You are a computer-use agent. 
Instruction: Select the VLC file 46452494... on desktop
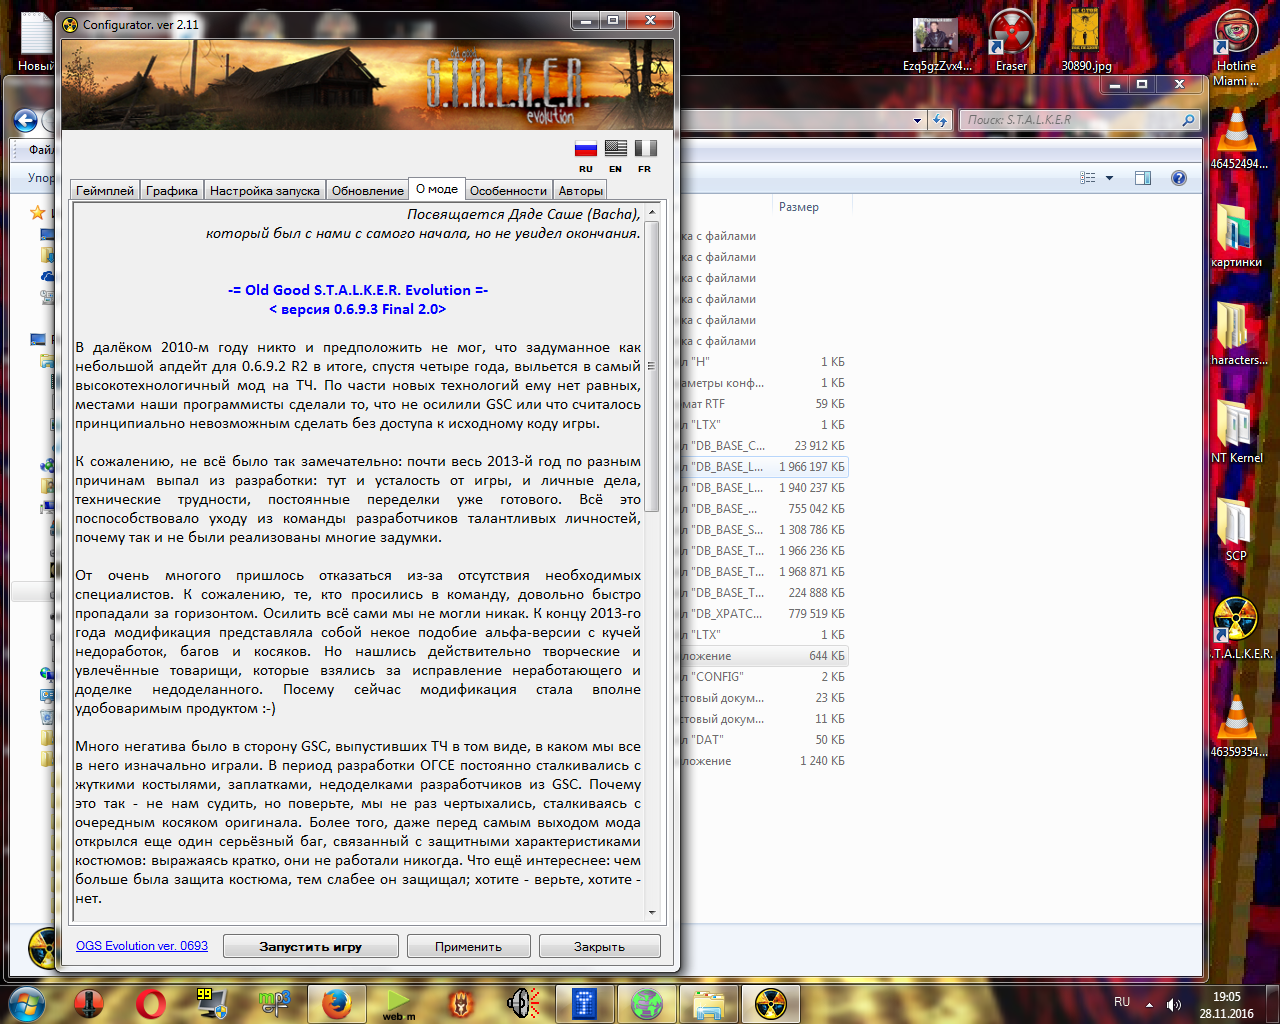(1237, 138)
